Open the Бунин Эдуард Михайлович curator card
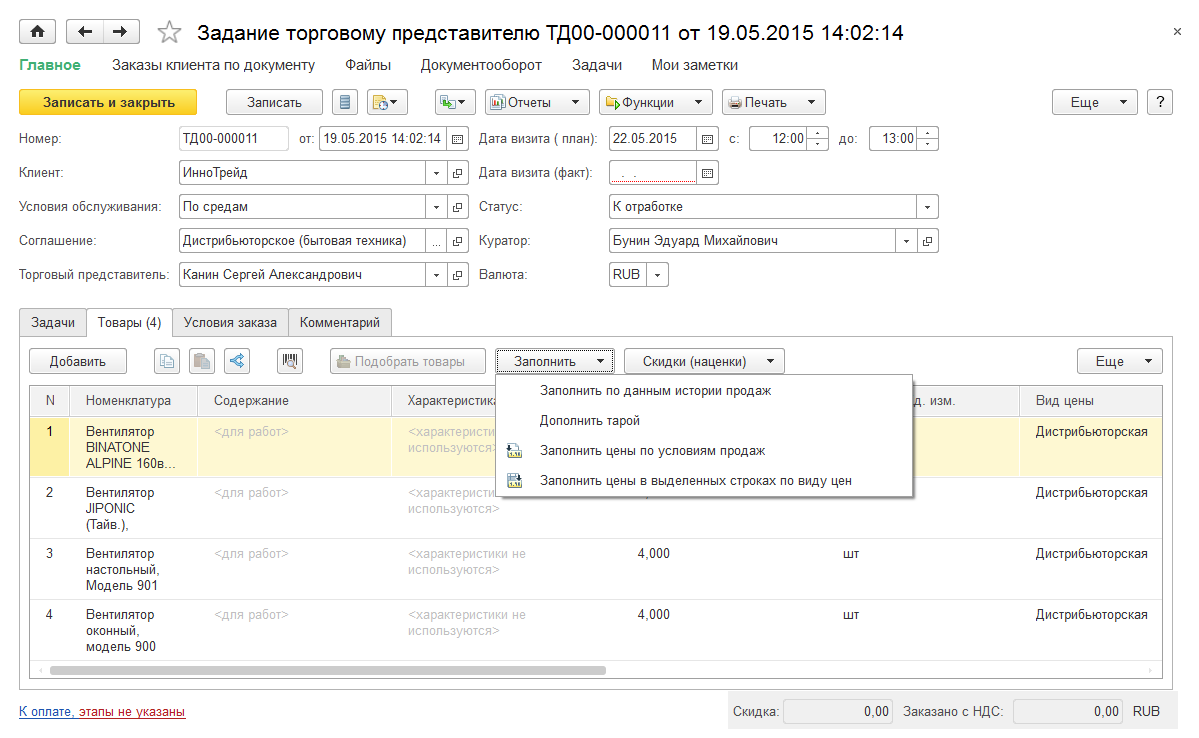Image resolution: width=1199 pixels, height=738 pixels. point(928,241)
